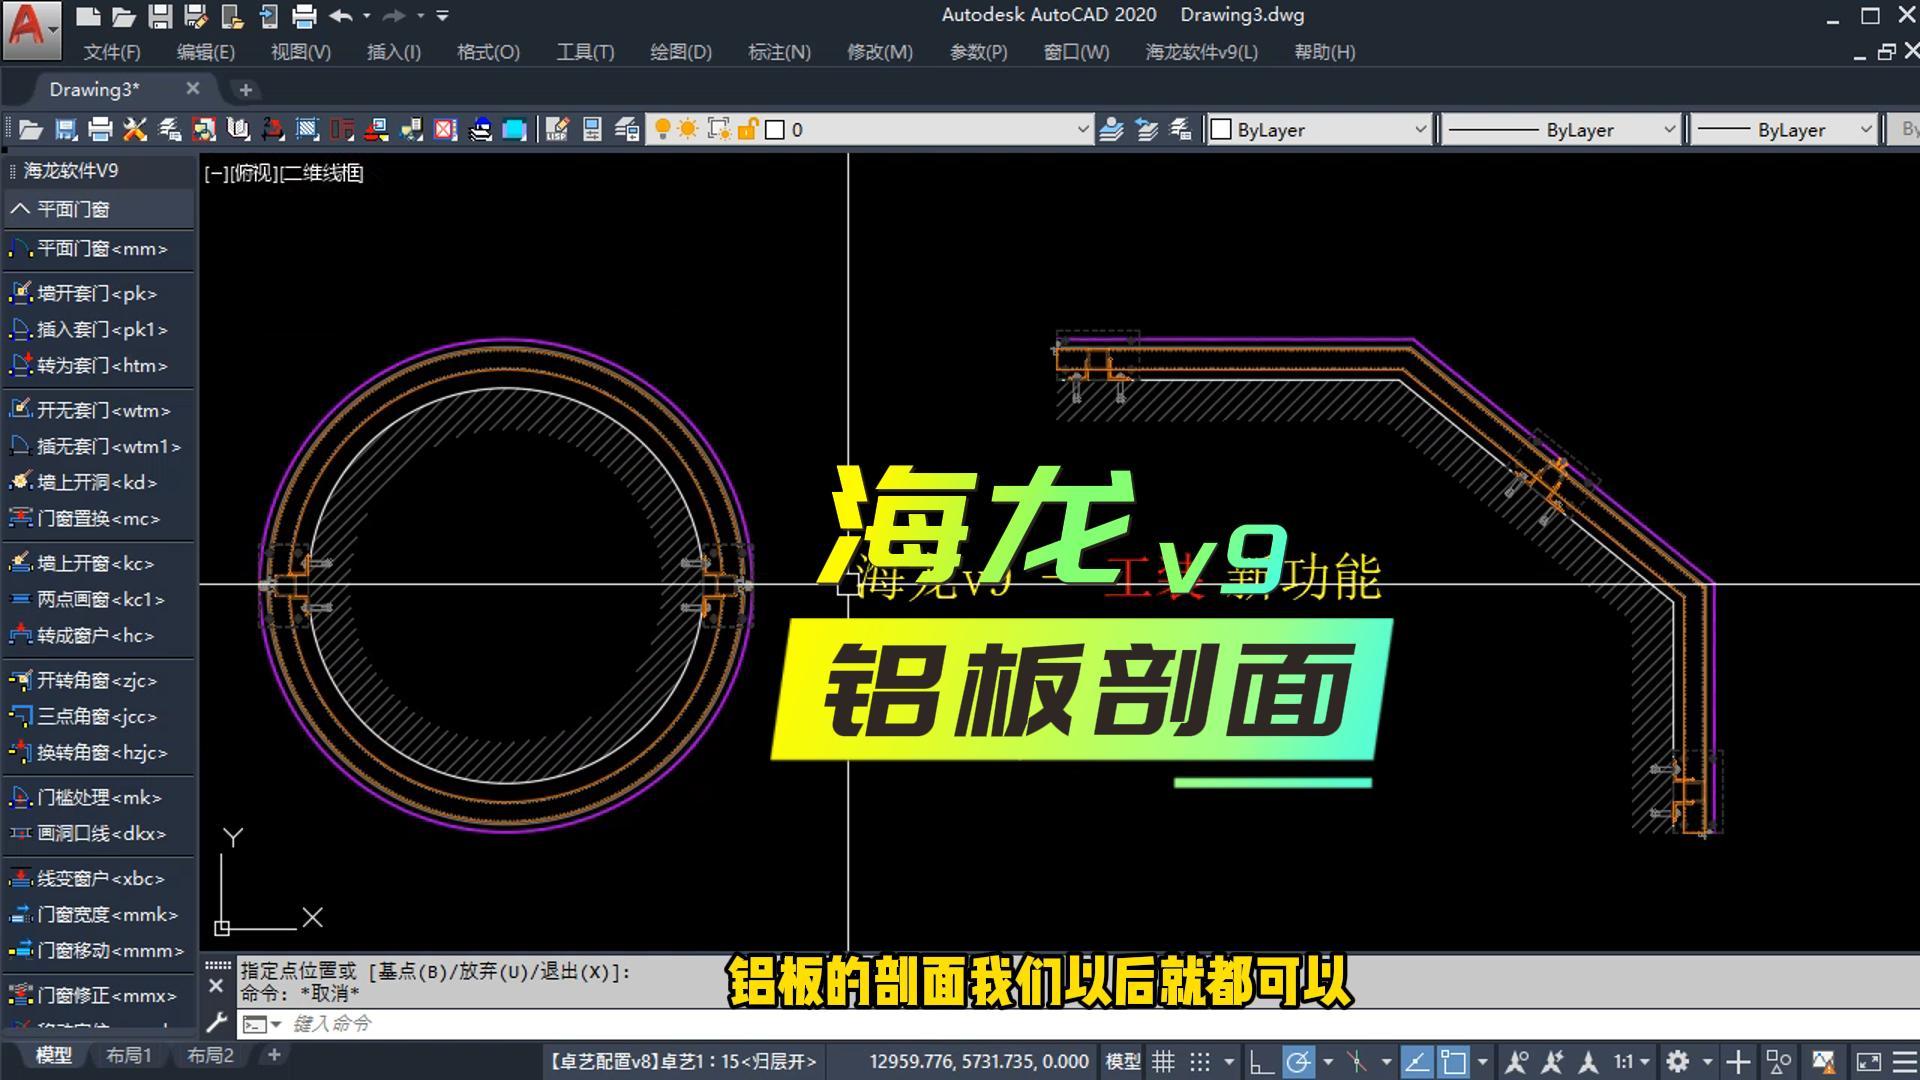Viewport: 1920px width, 1080px height.
Task: Open the Customize Quick Access Toolbar dropdown
Action: (x=443, y=16)
